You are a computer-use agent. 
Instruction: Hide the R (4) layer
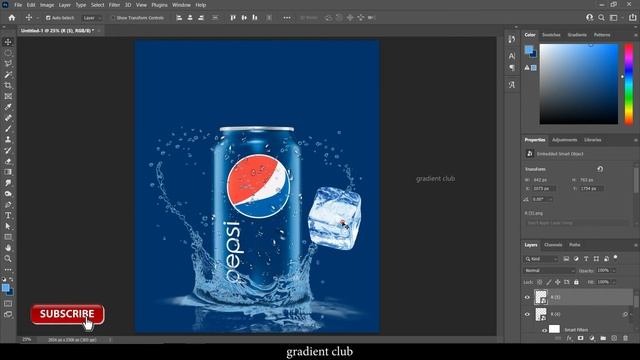[527, 314]
